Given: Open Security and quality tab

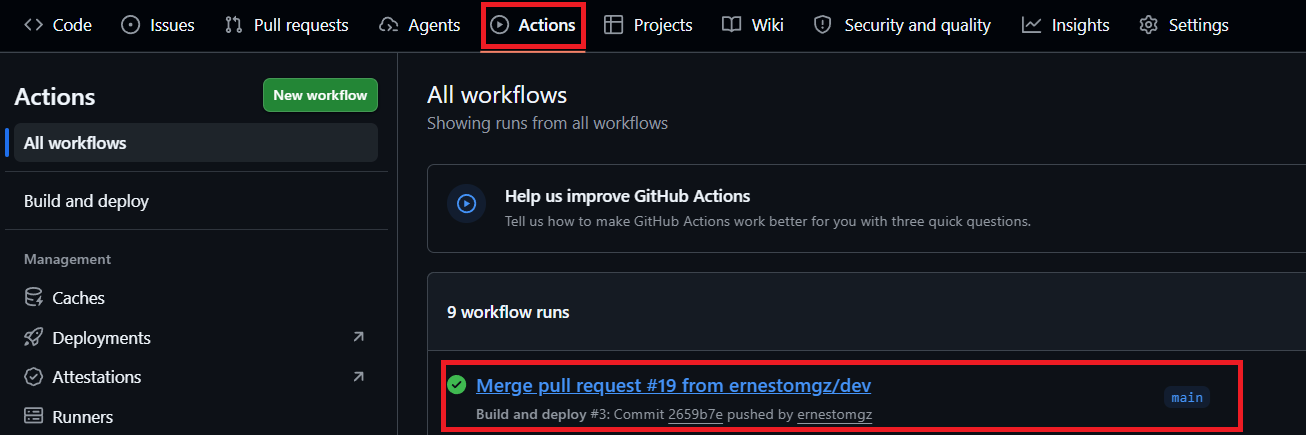Looking at the screenshot, I should point(902,25).
